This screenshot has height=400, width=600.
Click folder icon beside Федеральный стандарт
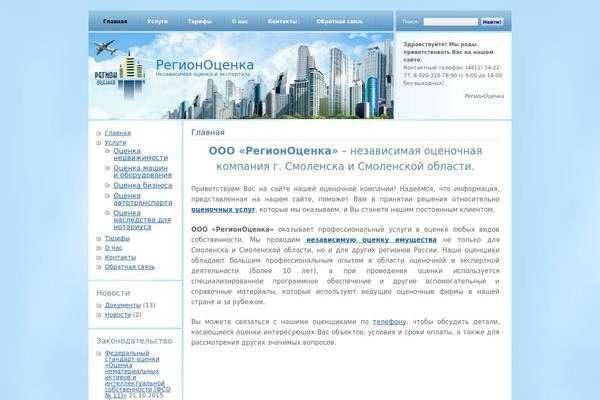99,353
